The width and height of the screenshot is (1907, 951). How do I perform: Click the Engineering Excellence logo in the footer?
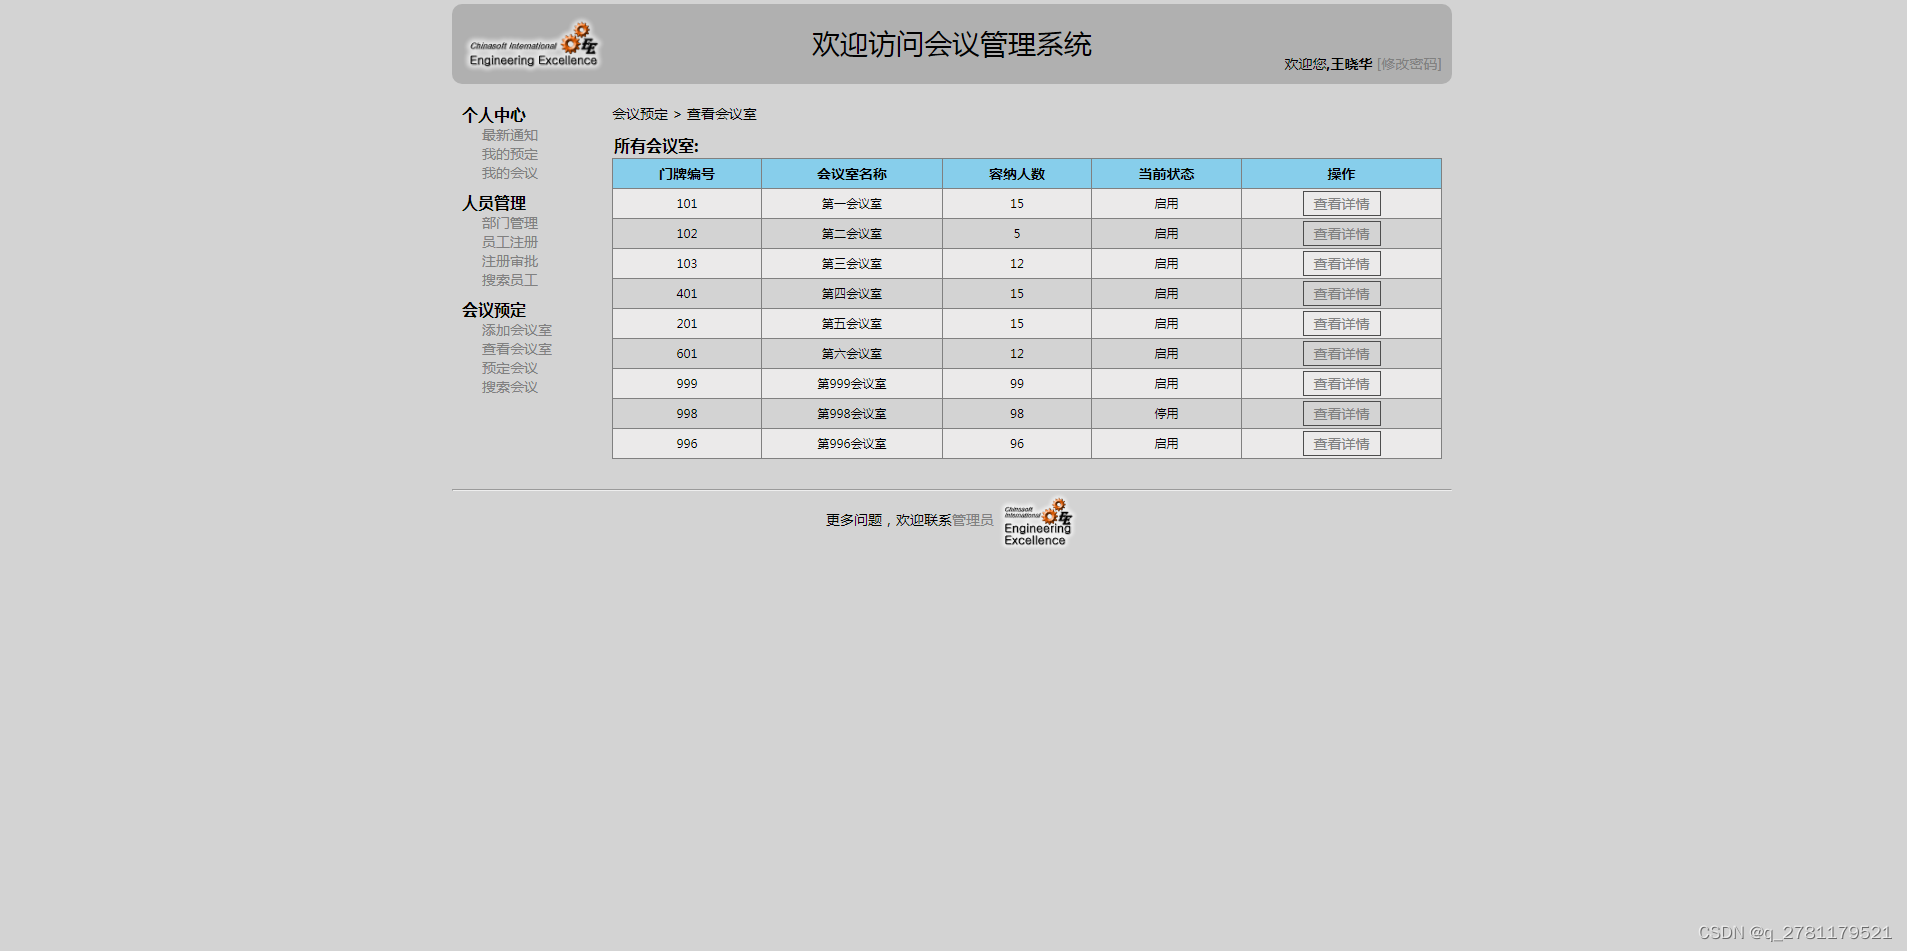click(x=1037, y=522)
